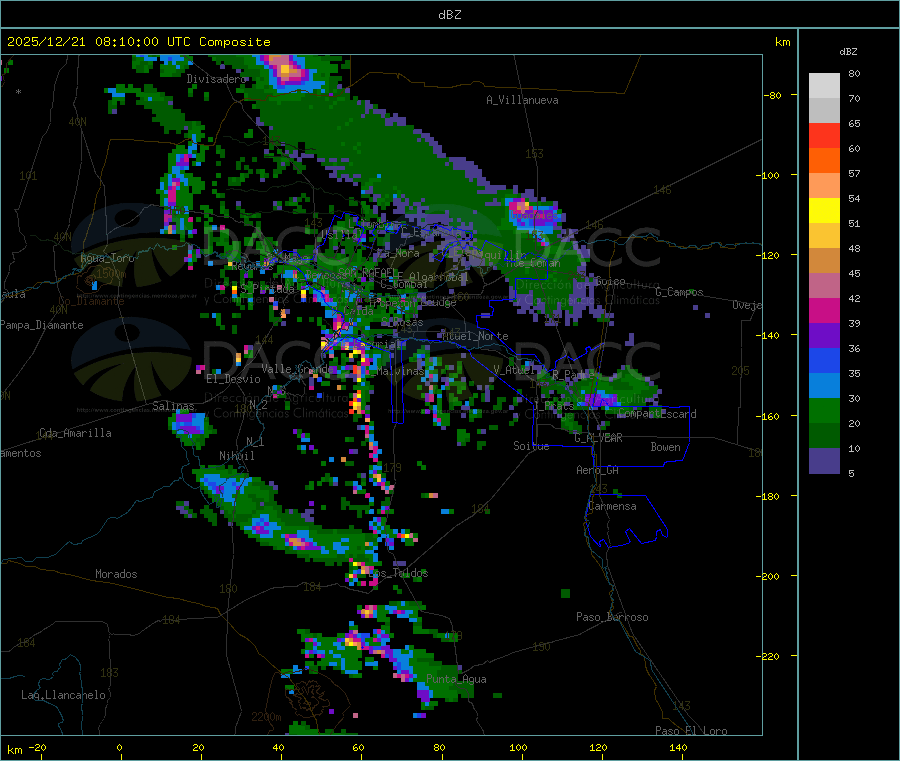The width and height of the screenshot is (900, 761).
Task: Click the 140 km tick on bottom axis
Action: [678, 747]
